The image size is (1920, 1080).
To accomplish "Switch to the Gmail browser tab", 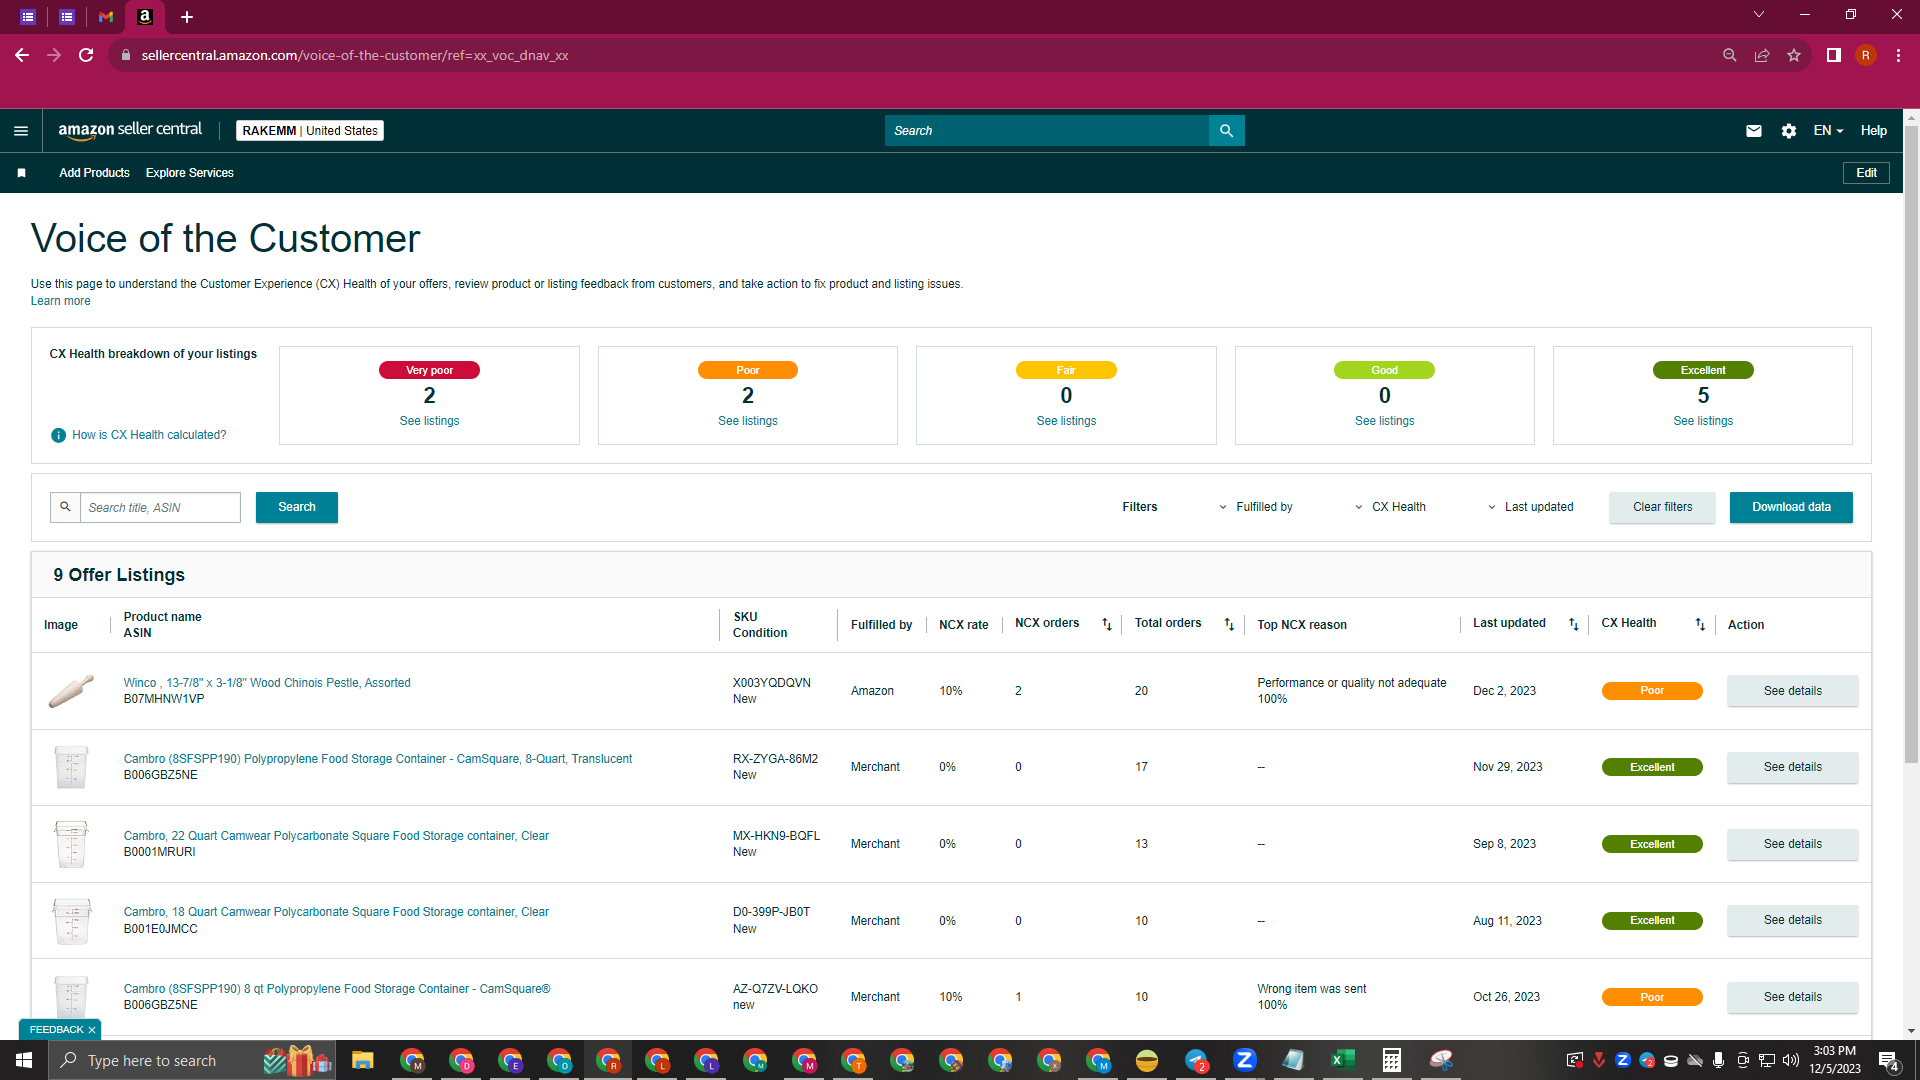I will 106,16.
